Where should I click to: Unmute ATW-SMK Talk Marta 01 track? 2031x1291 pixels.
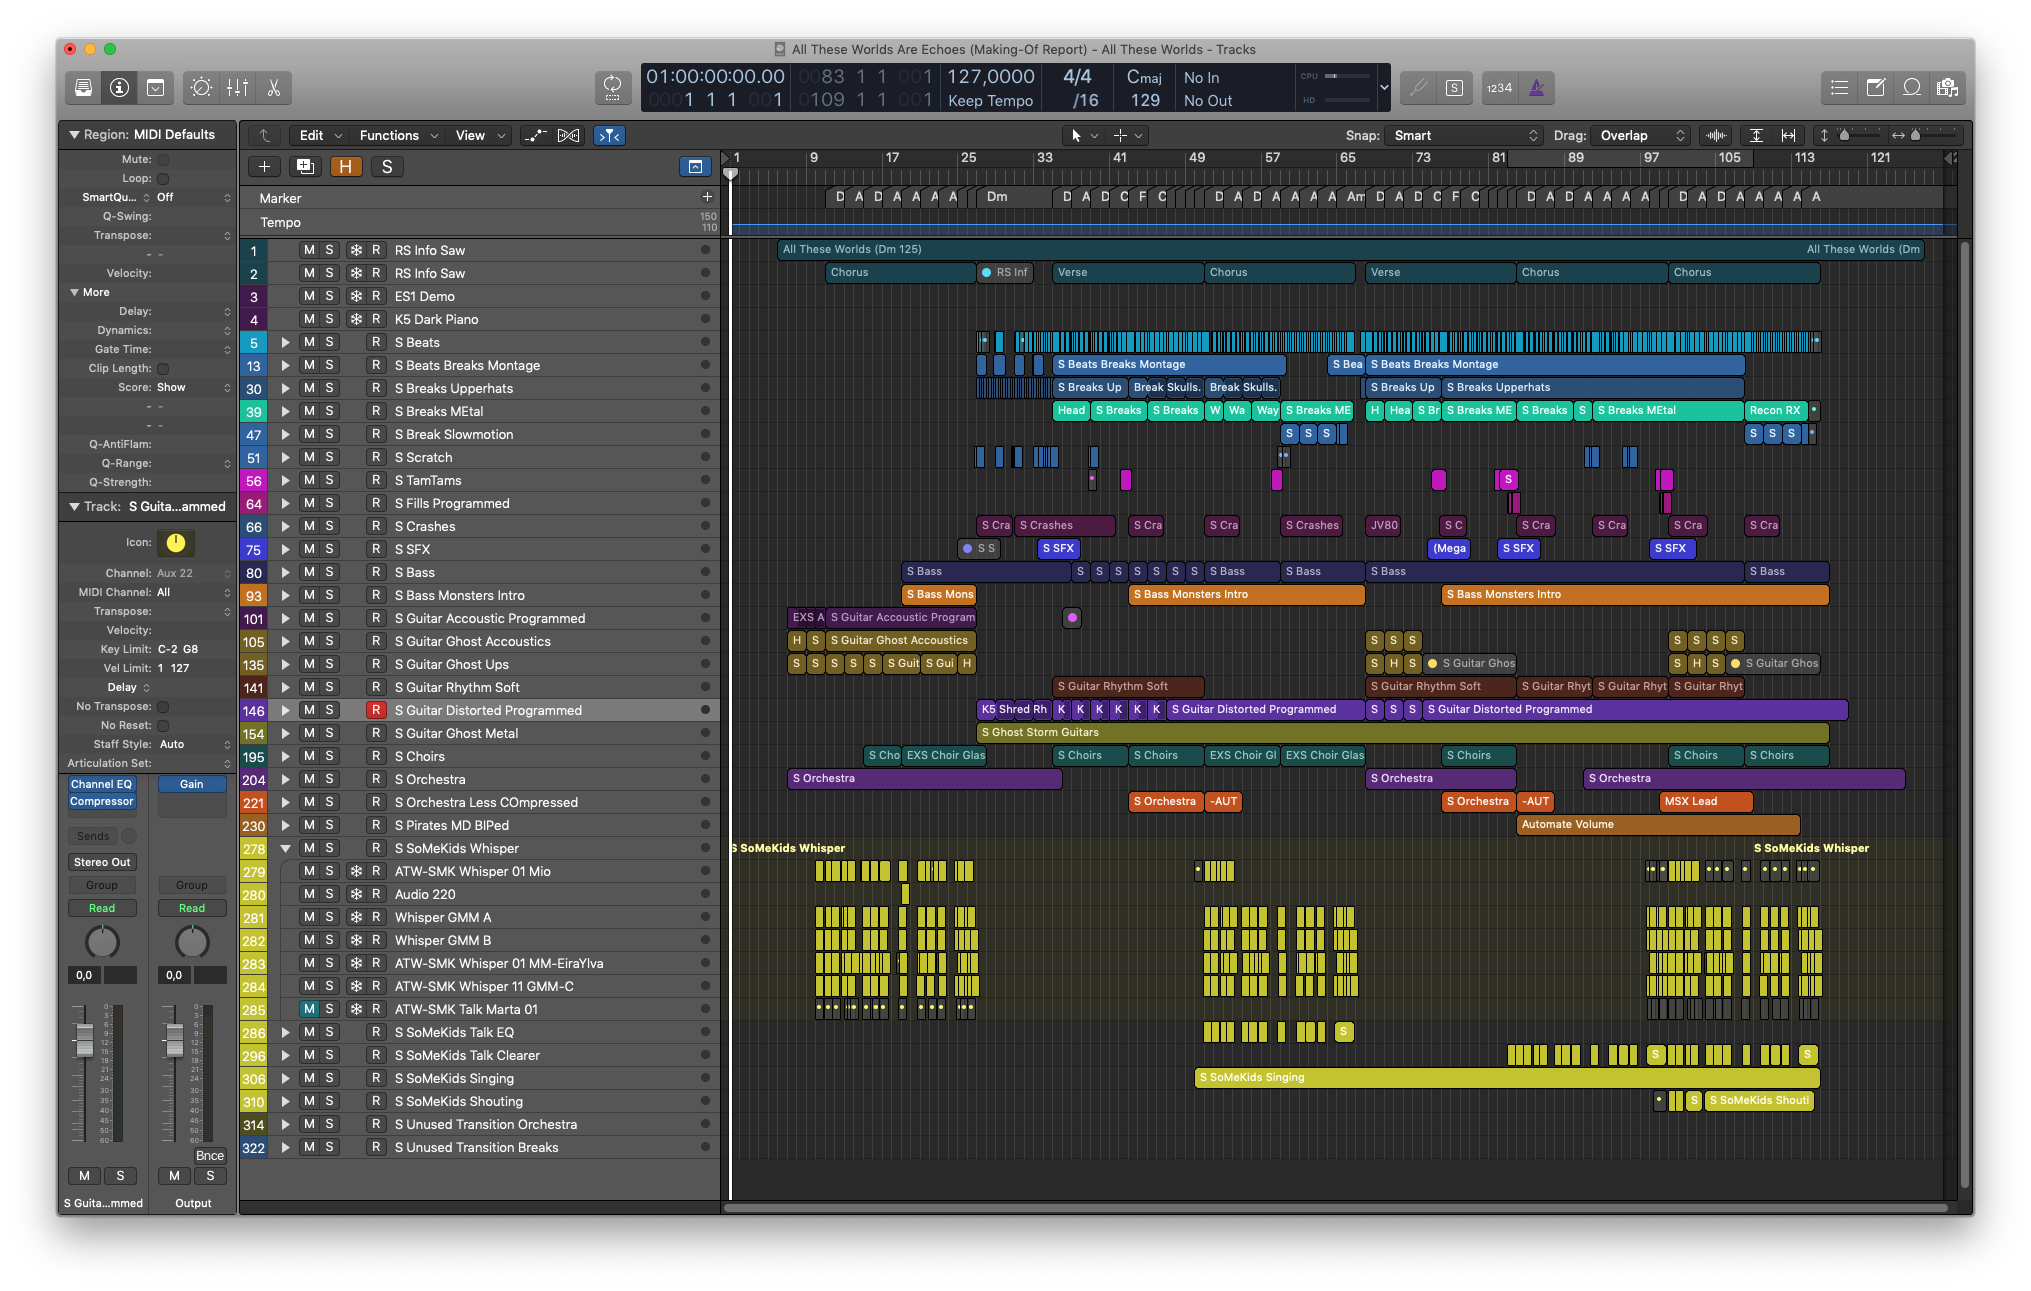(x=309, y=1009)
